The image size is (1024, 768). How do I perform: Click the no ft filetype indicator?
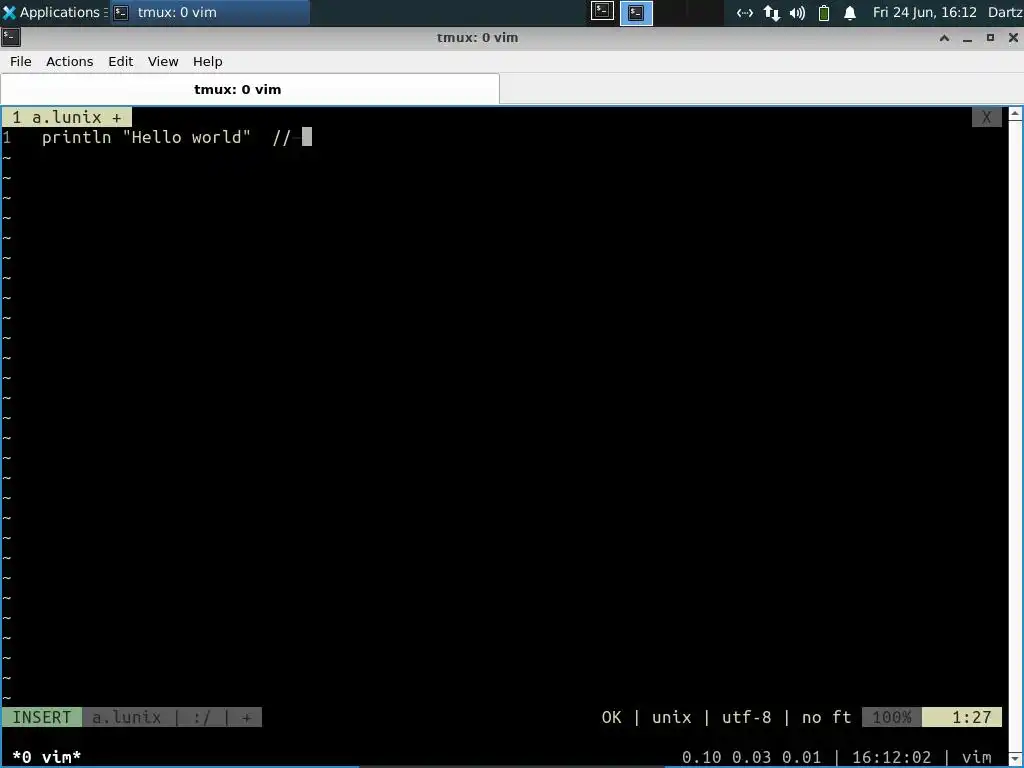click(x=827, y=717)
